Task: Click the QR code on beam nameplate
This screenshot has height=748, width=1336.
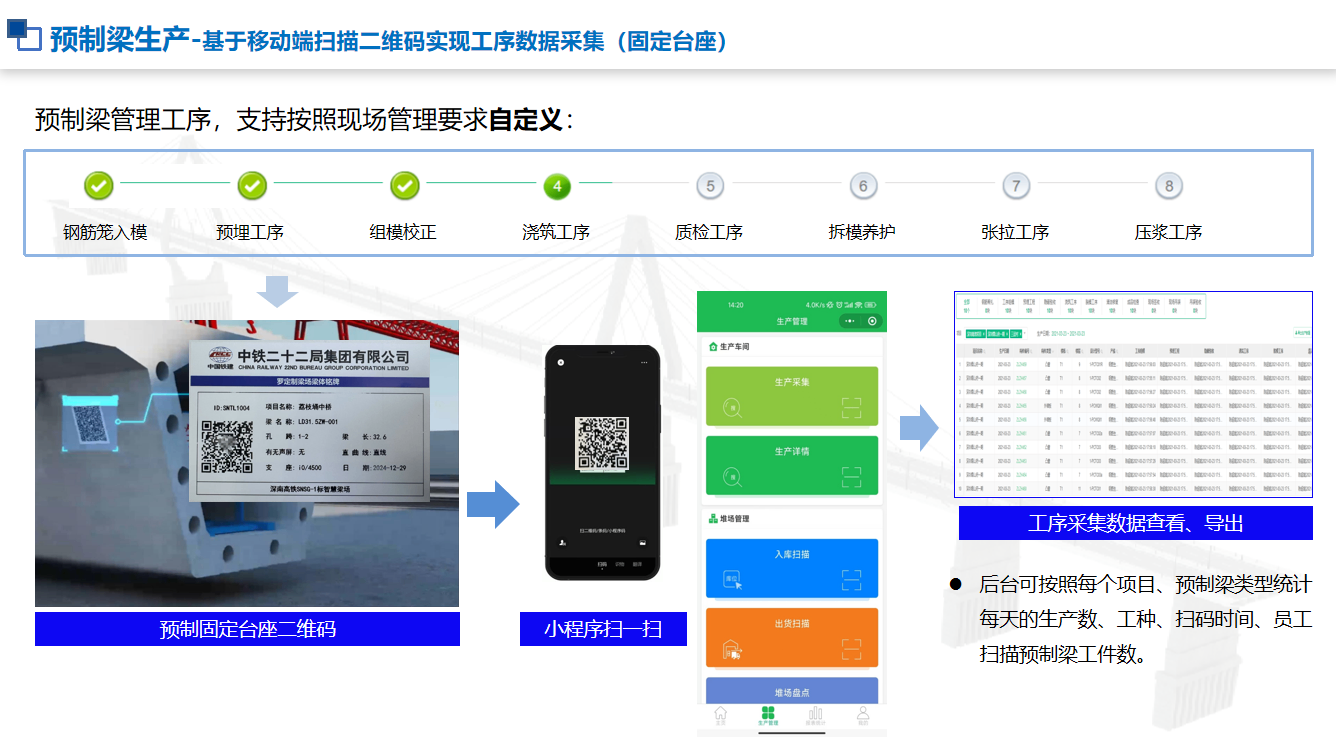Action: 226,446
